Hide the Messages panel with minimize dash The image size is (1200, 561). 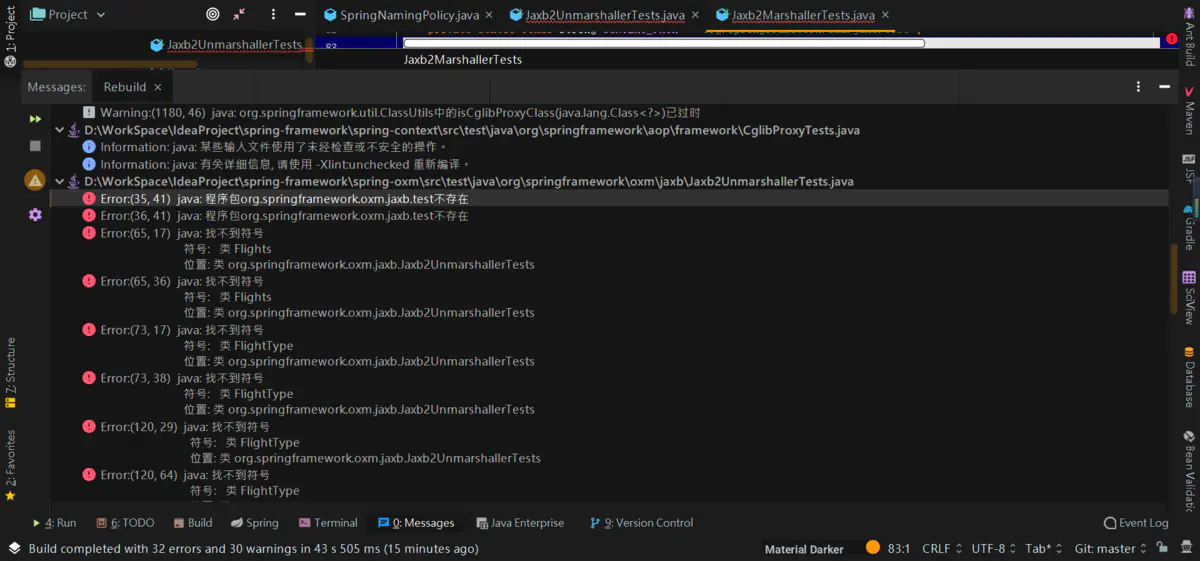click(1165, 87)
